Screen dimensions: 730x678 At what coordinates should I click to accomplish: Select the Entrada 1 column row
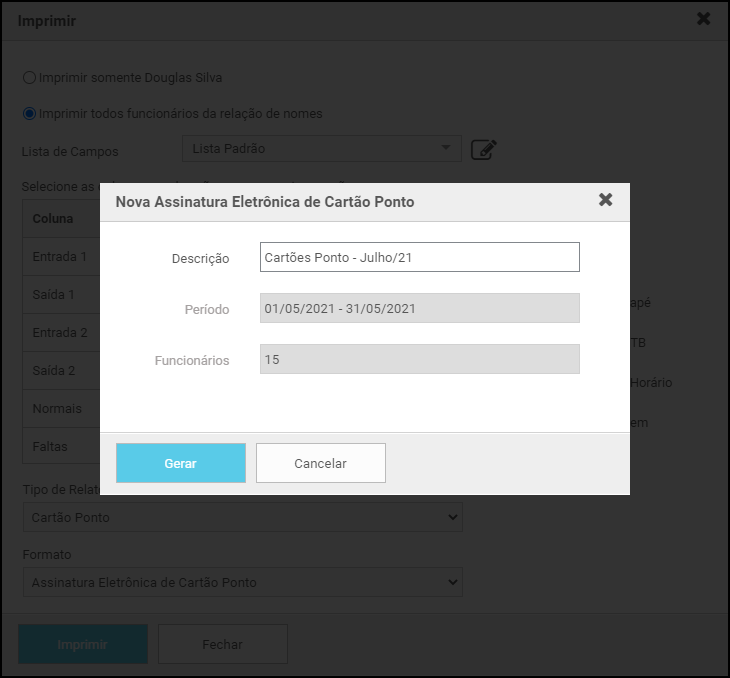click(60, 257)
